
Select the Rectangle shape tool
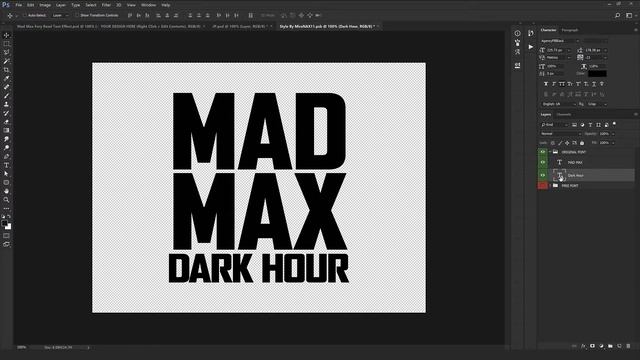6,182
